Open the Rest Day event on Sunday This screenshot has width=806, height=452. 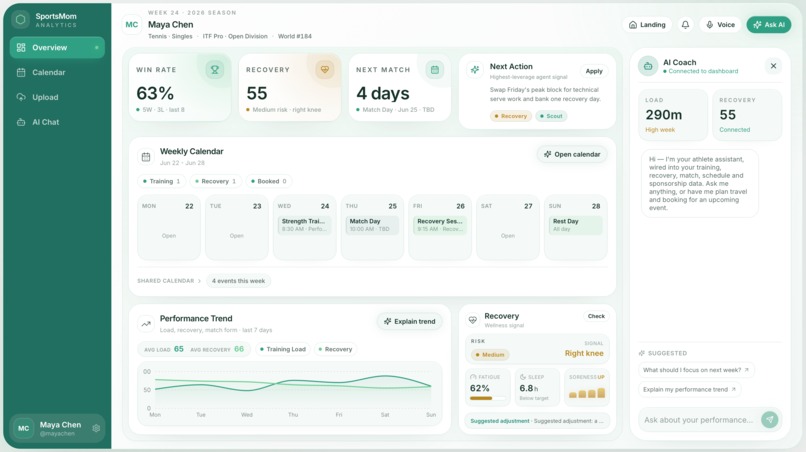pos(576,225)
